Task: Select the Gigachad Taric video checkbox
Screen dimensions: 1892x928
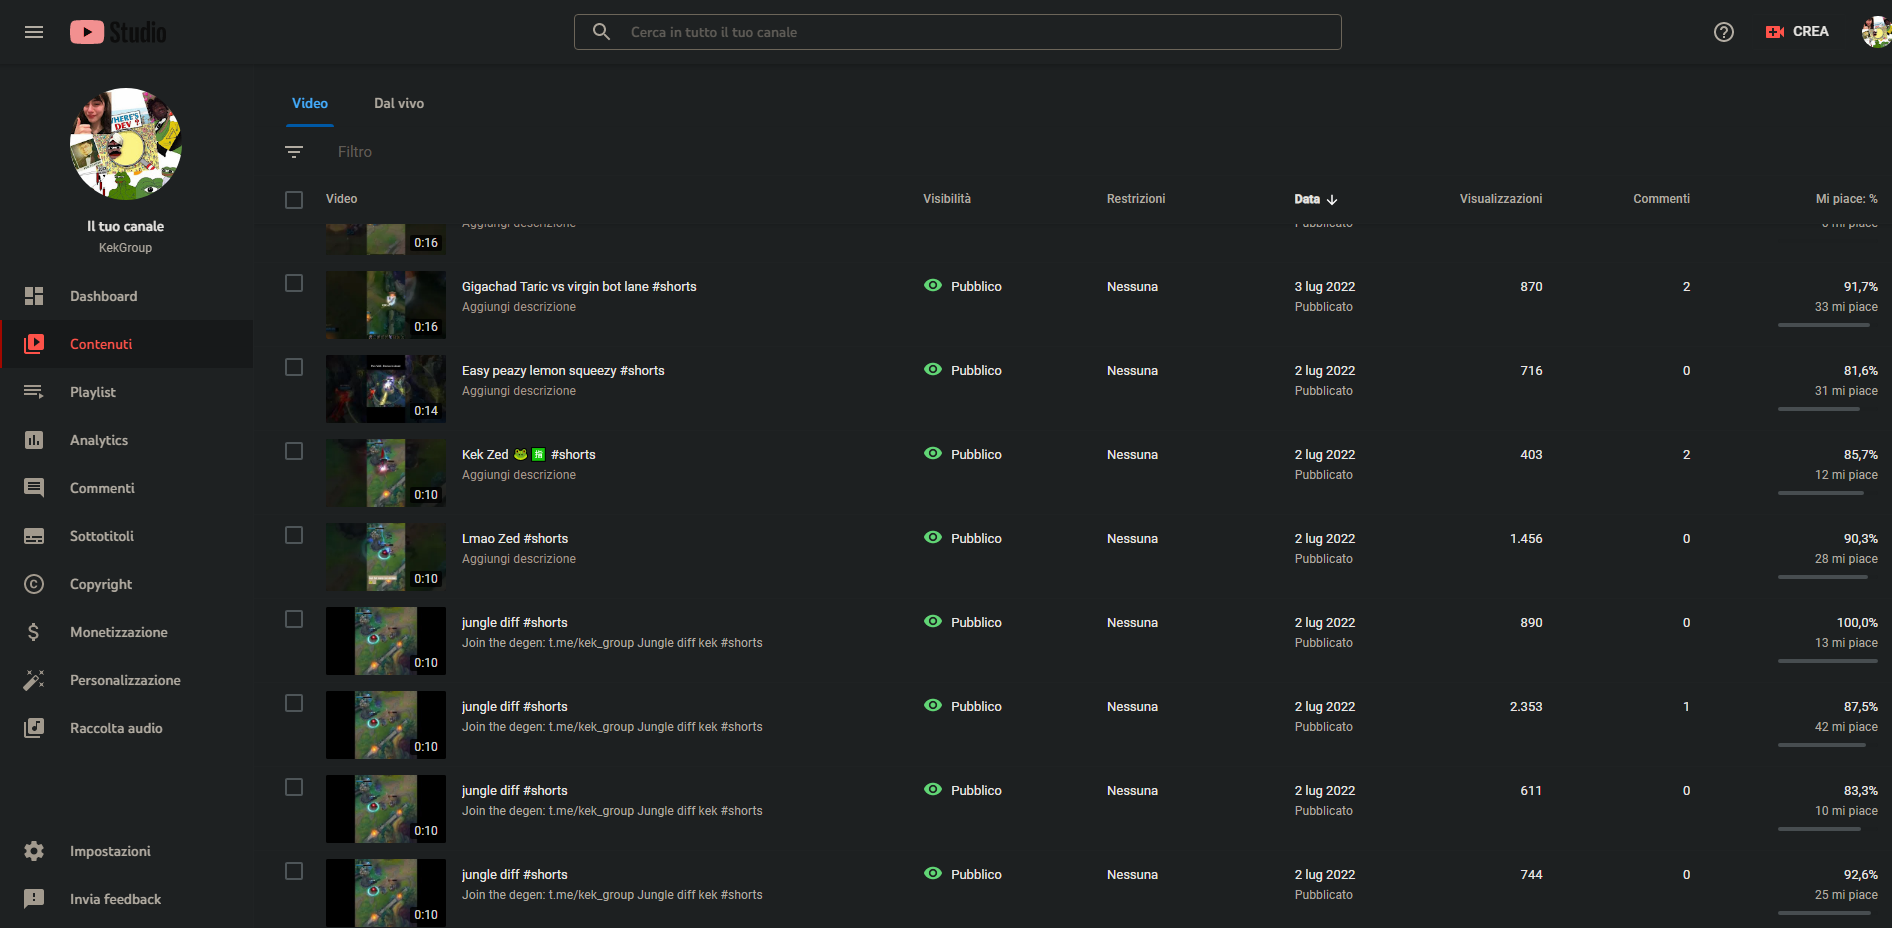Action: coord(294,283)
